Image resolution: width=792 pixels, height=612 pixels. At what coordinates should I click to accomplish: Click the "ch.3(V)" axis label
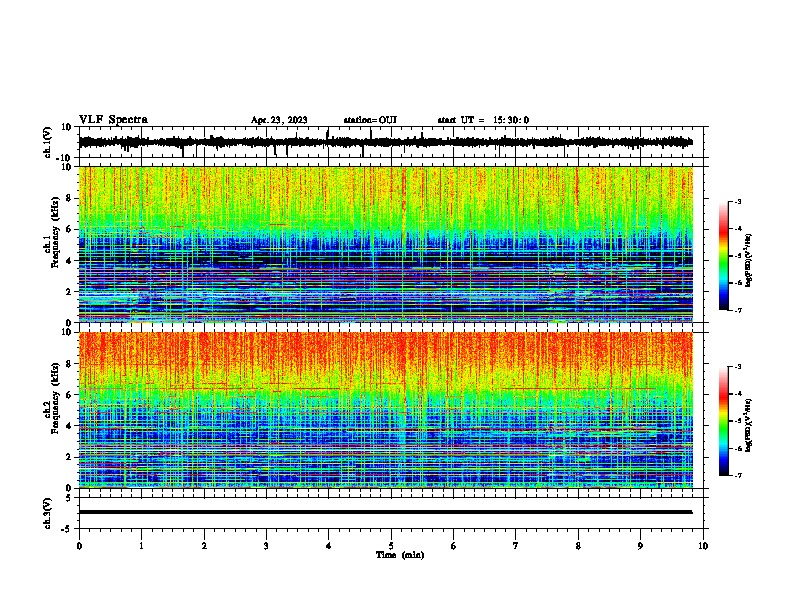[49, 514]
